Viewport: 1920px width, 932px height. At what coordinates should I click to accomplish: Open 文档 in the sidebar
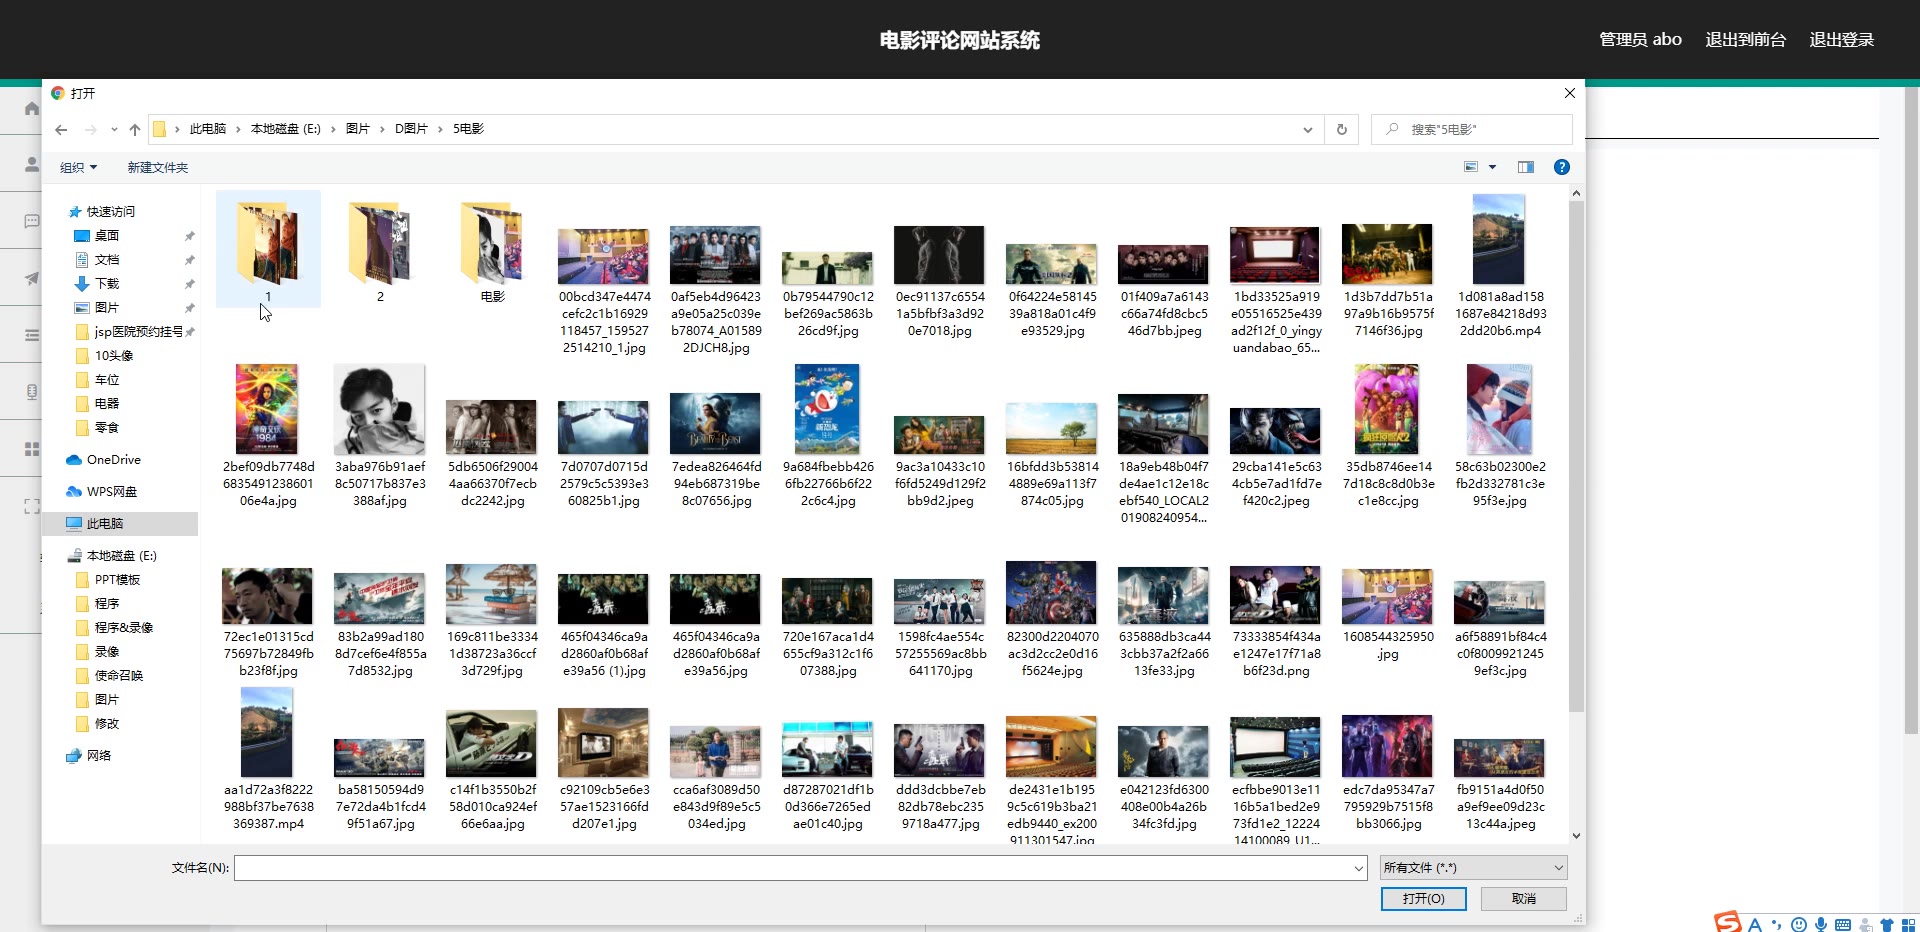tap(107, 260)
